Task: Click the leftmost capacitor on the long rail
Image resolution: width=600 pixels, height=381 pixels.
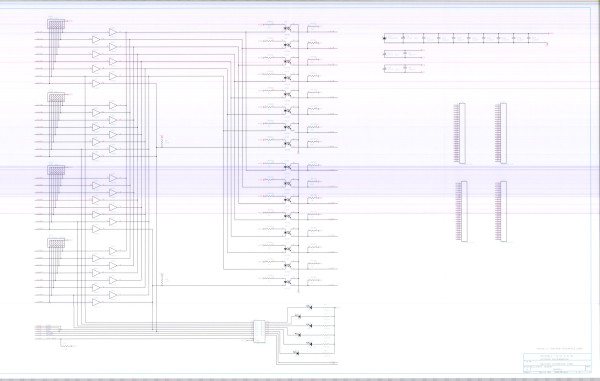Action: 385,38
